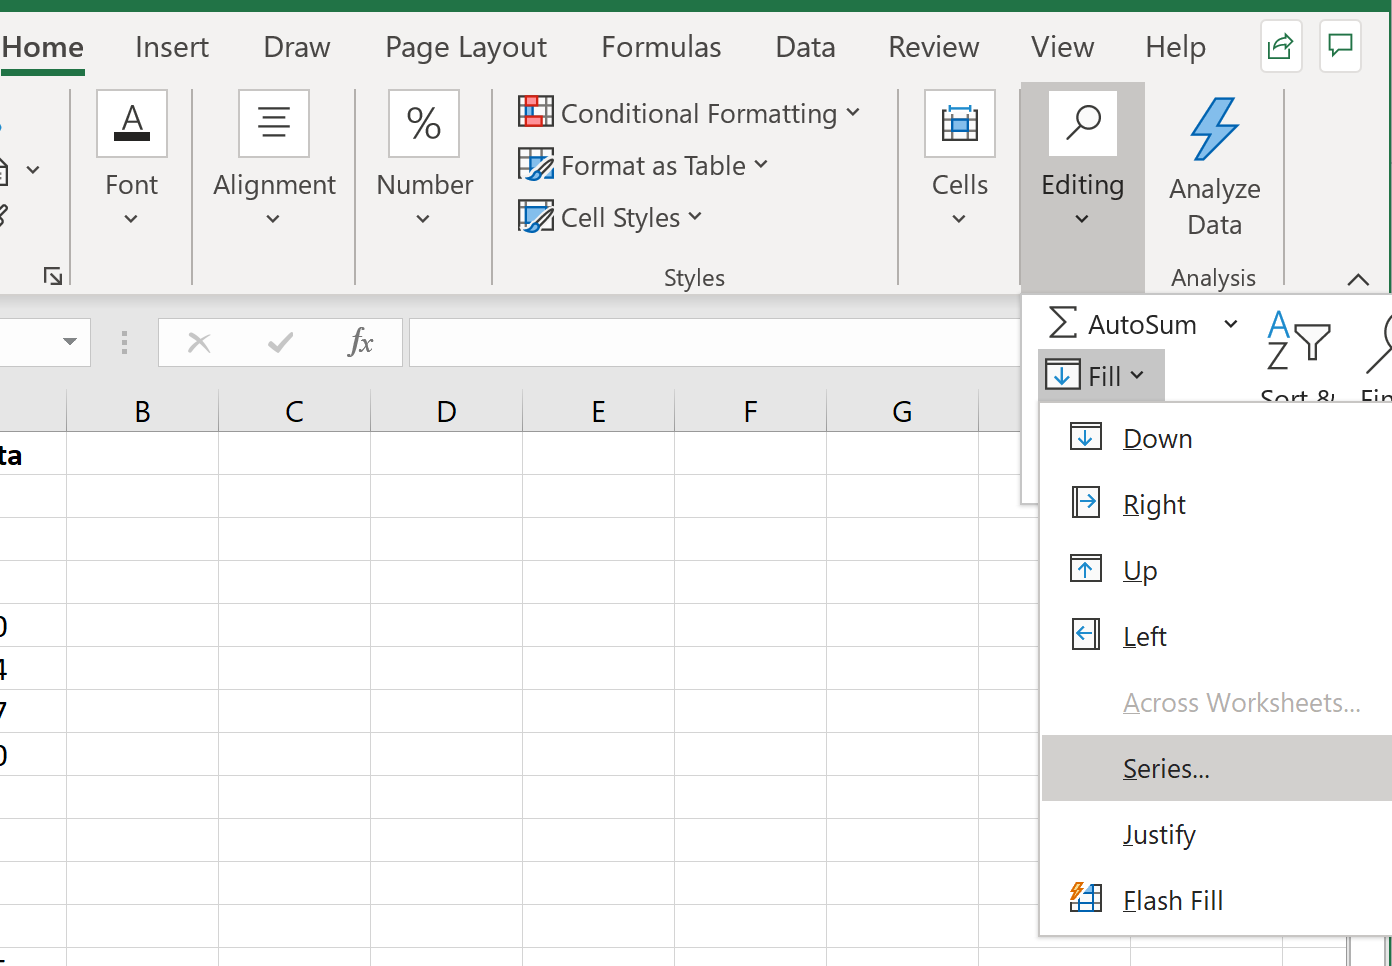The width and height of the screenshot is (1392, 966).
Task: Choose Up from the Fill menu
Action: click(x=1140, y=570)
